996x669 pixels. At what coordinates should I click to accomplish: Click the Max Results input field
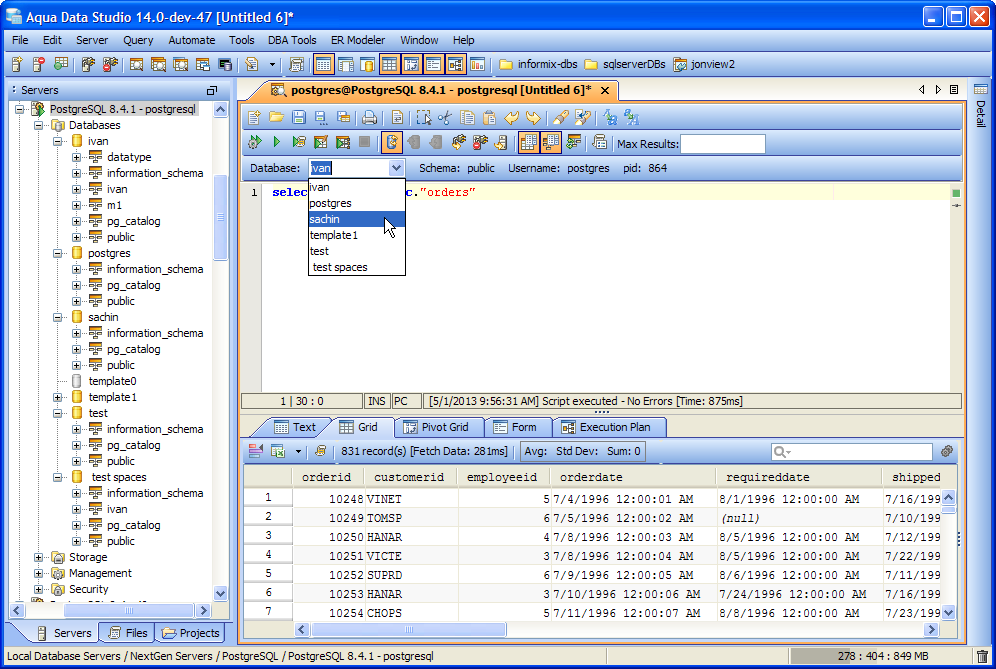(x=722, y=144)
